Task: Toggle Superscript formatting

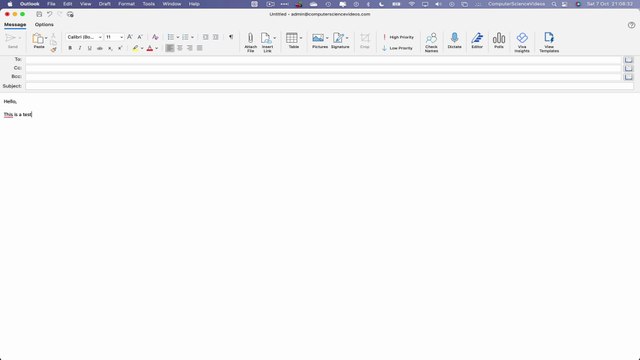Action: pyautogui.click(x=120, y=48)
